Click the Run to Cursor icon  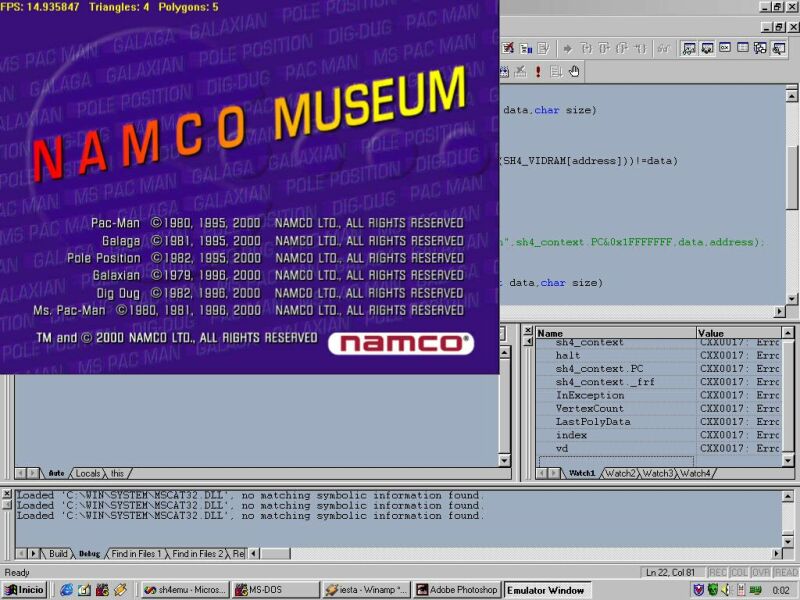(640, 48)
